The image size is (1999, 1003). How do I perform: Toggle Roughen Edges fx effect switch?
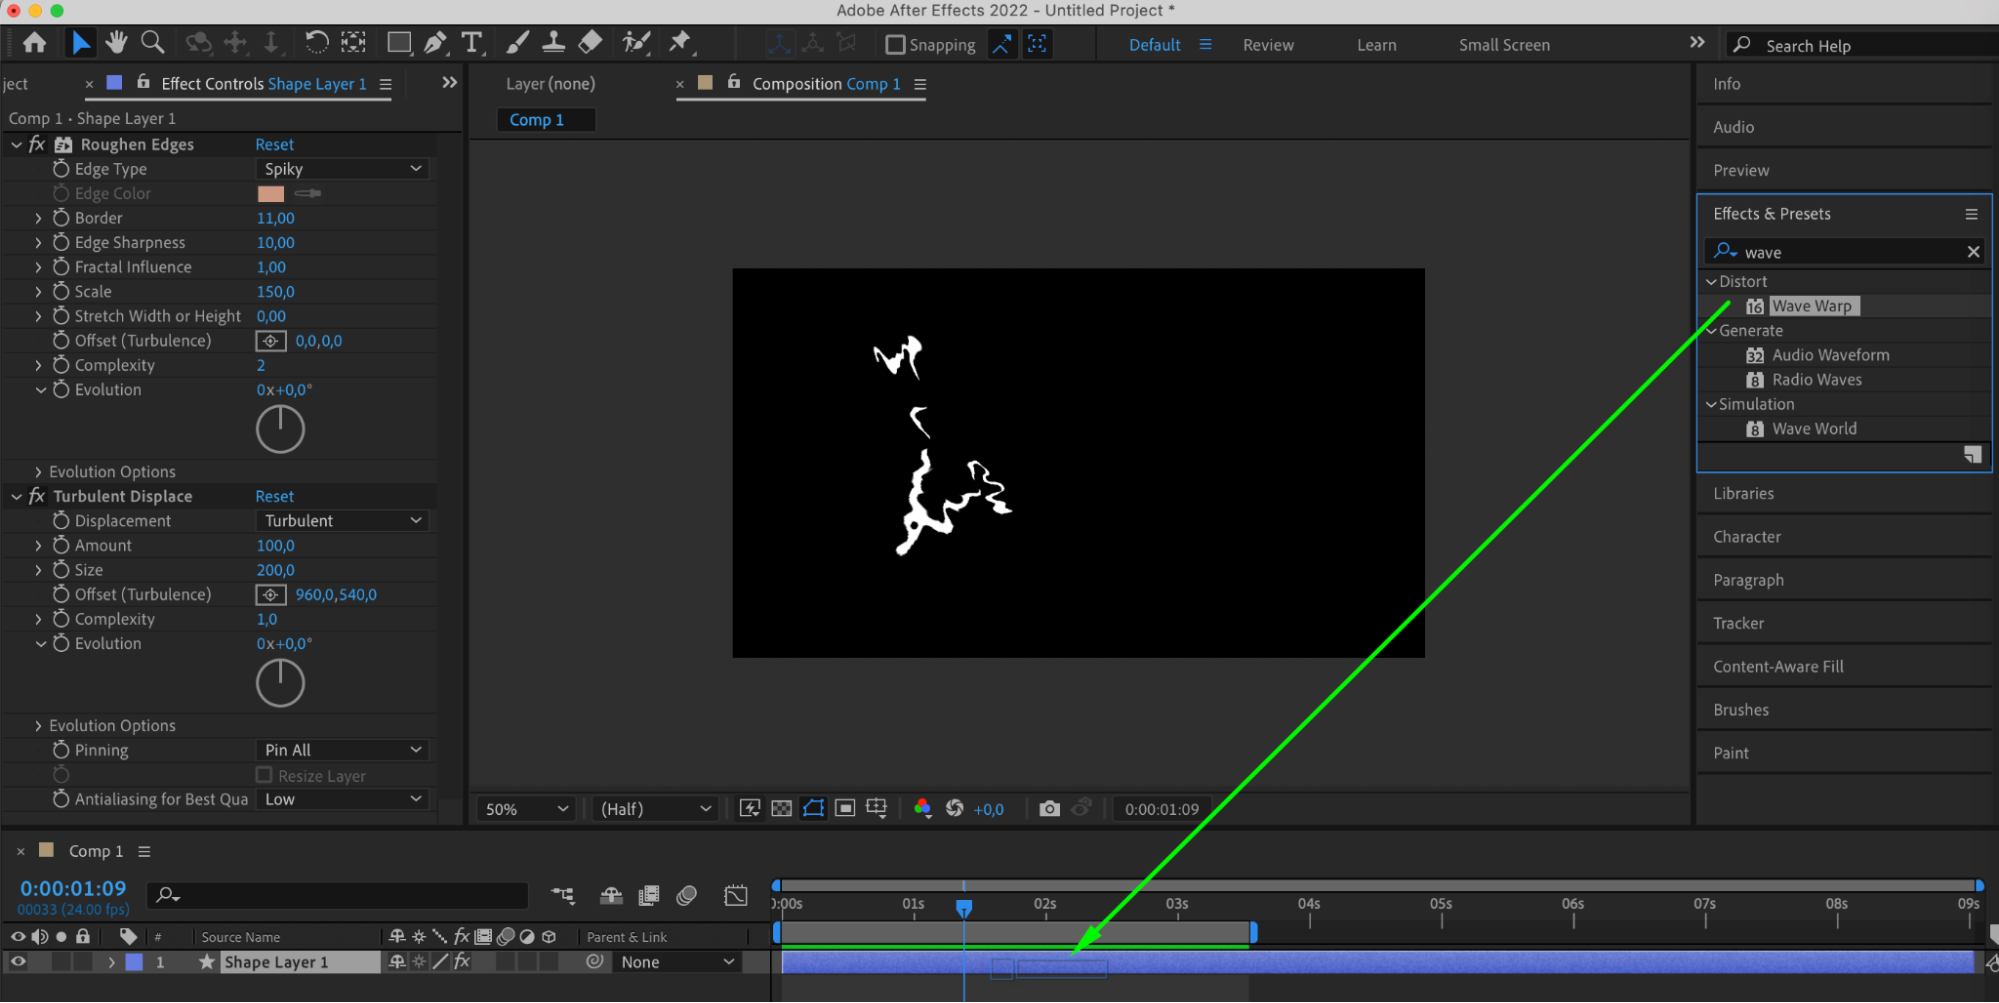(x=37, y=145)
